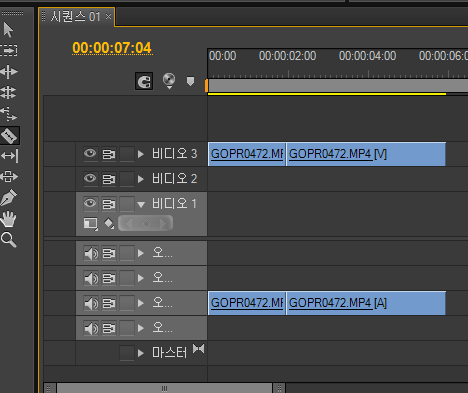The image size is (468, 393).
Task: Expand the 비디오 3 track
Action: (x=141, y=154)
